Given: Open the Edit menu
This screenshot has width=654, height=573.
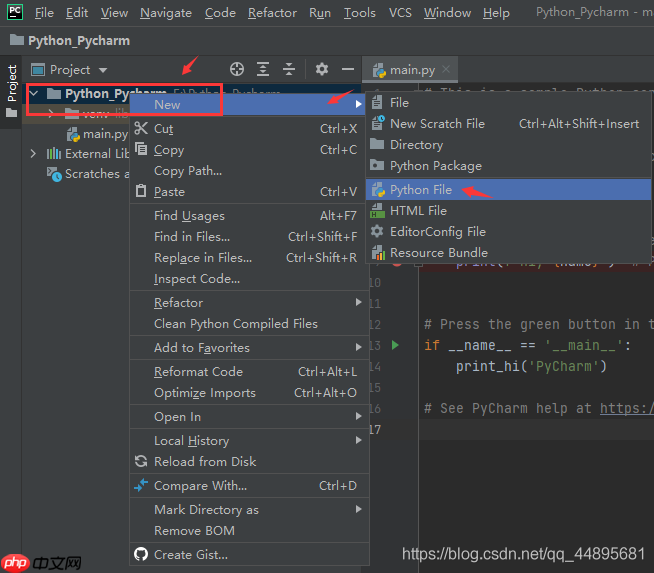Looking at the screenshot, I should [x=77, y=13].
